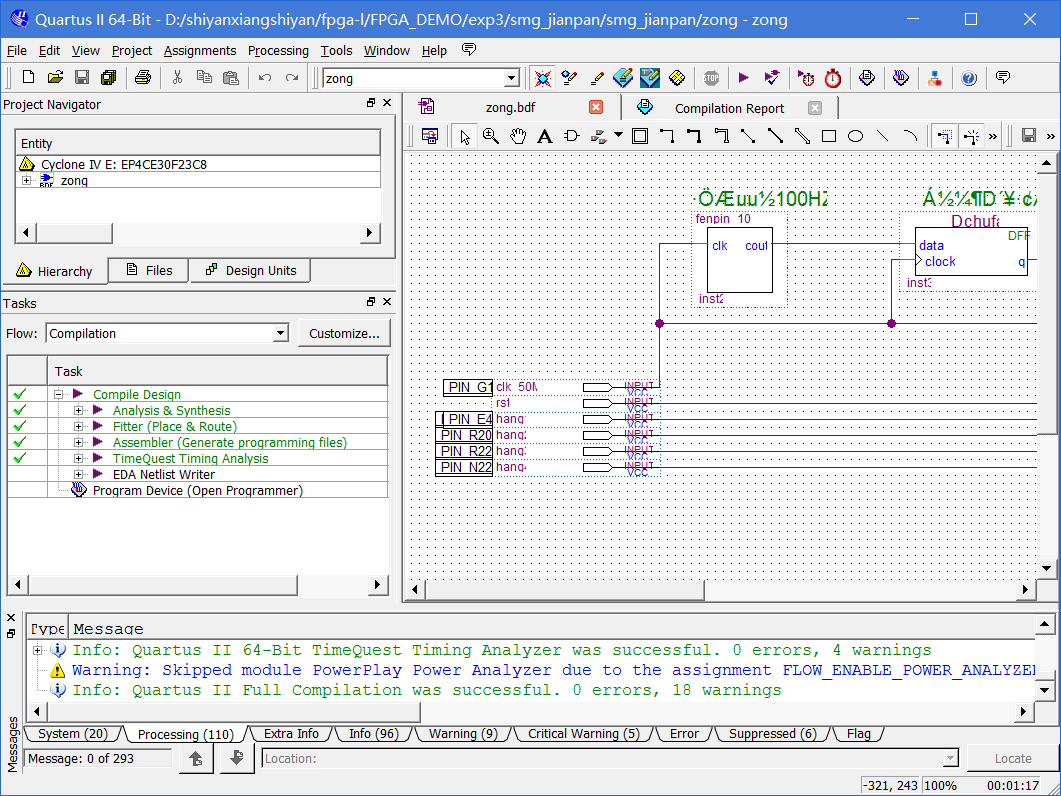Open the project entity dropdown showing zong
Image resolution: width=1061 pixels, height=796 pixels.
click(512, 79)
